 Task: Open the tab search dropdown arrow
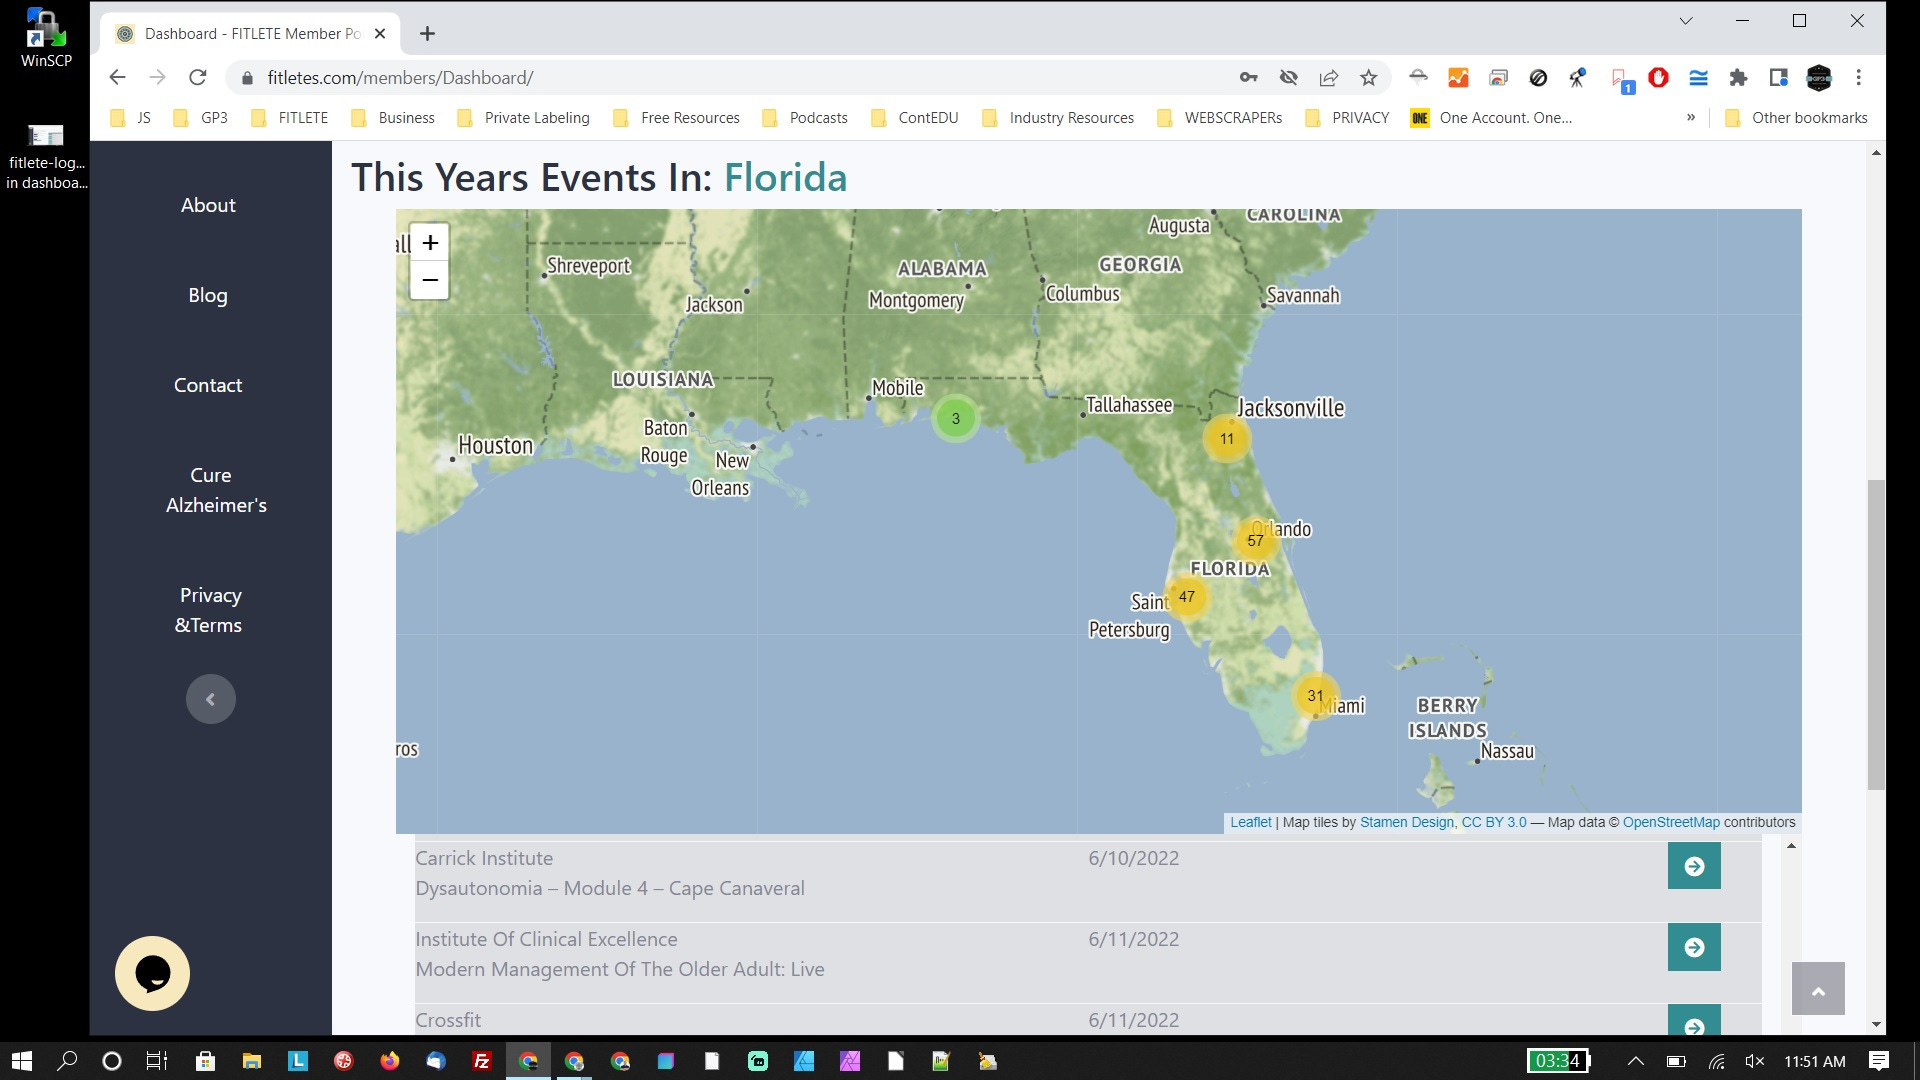click(1685, 21)
